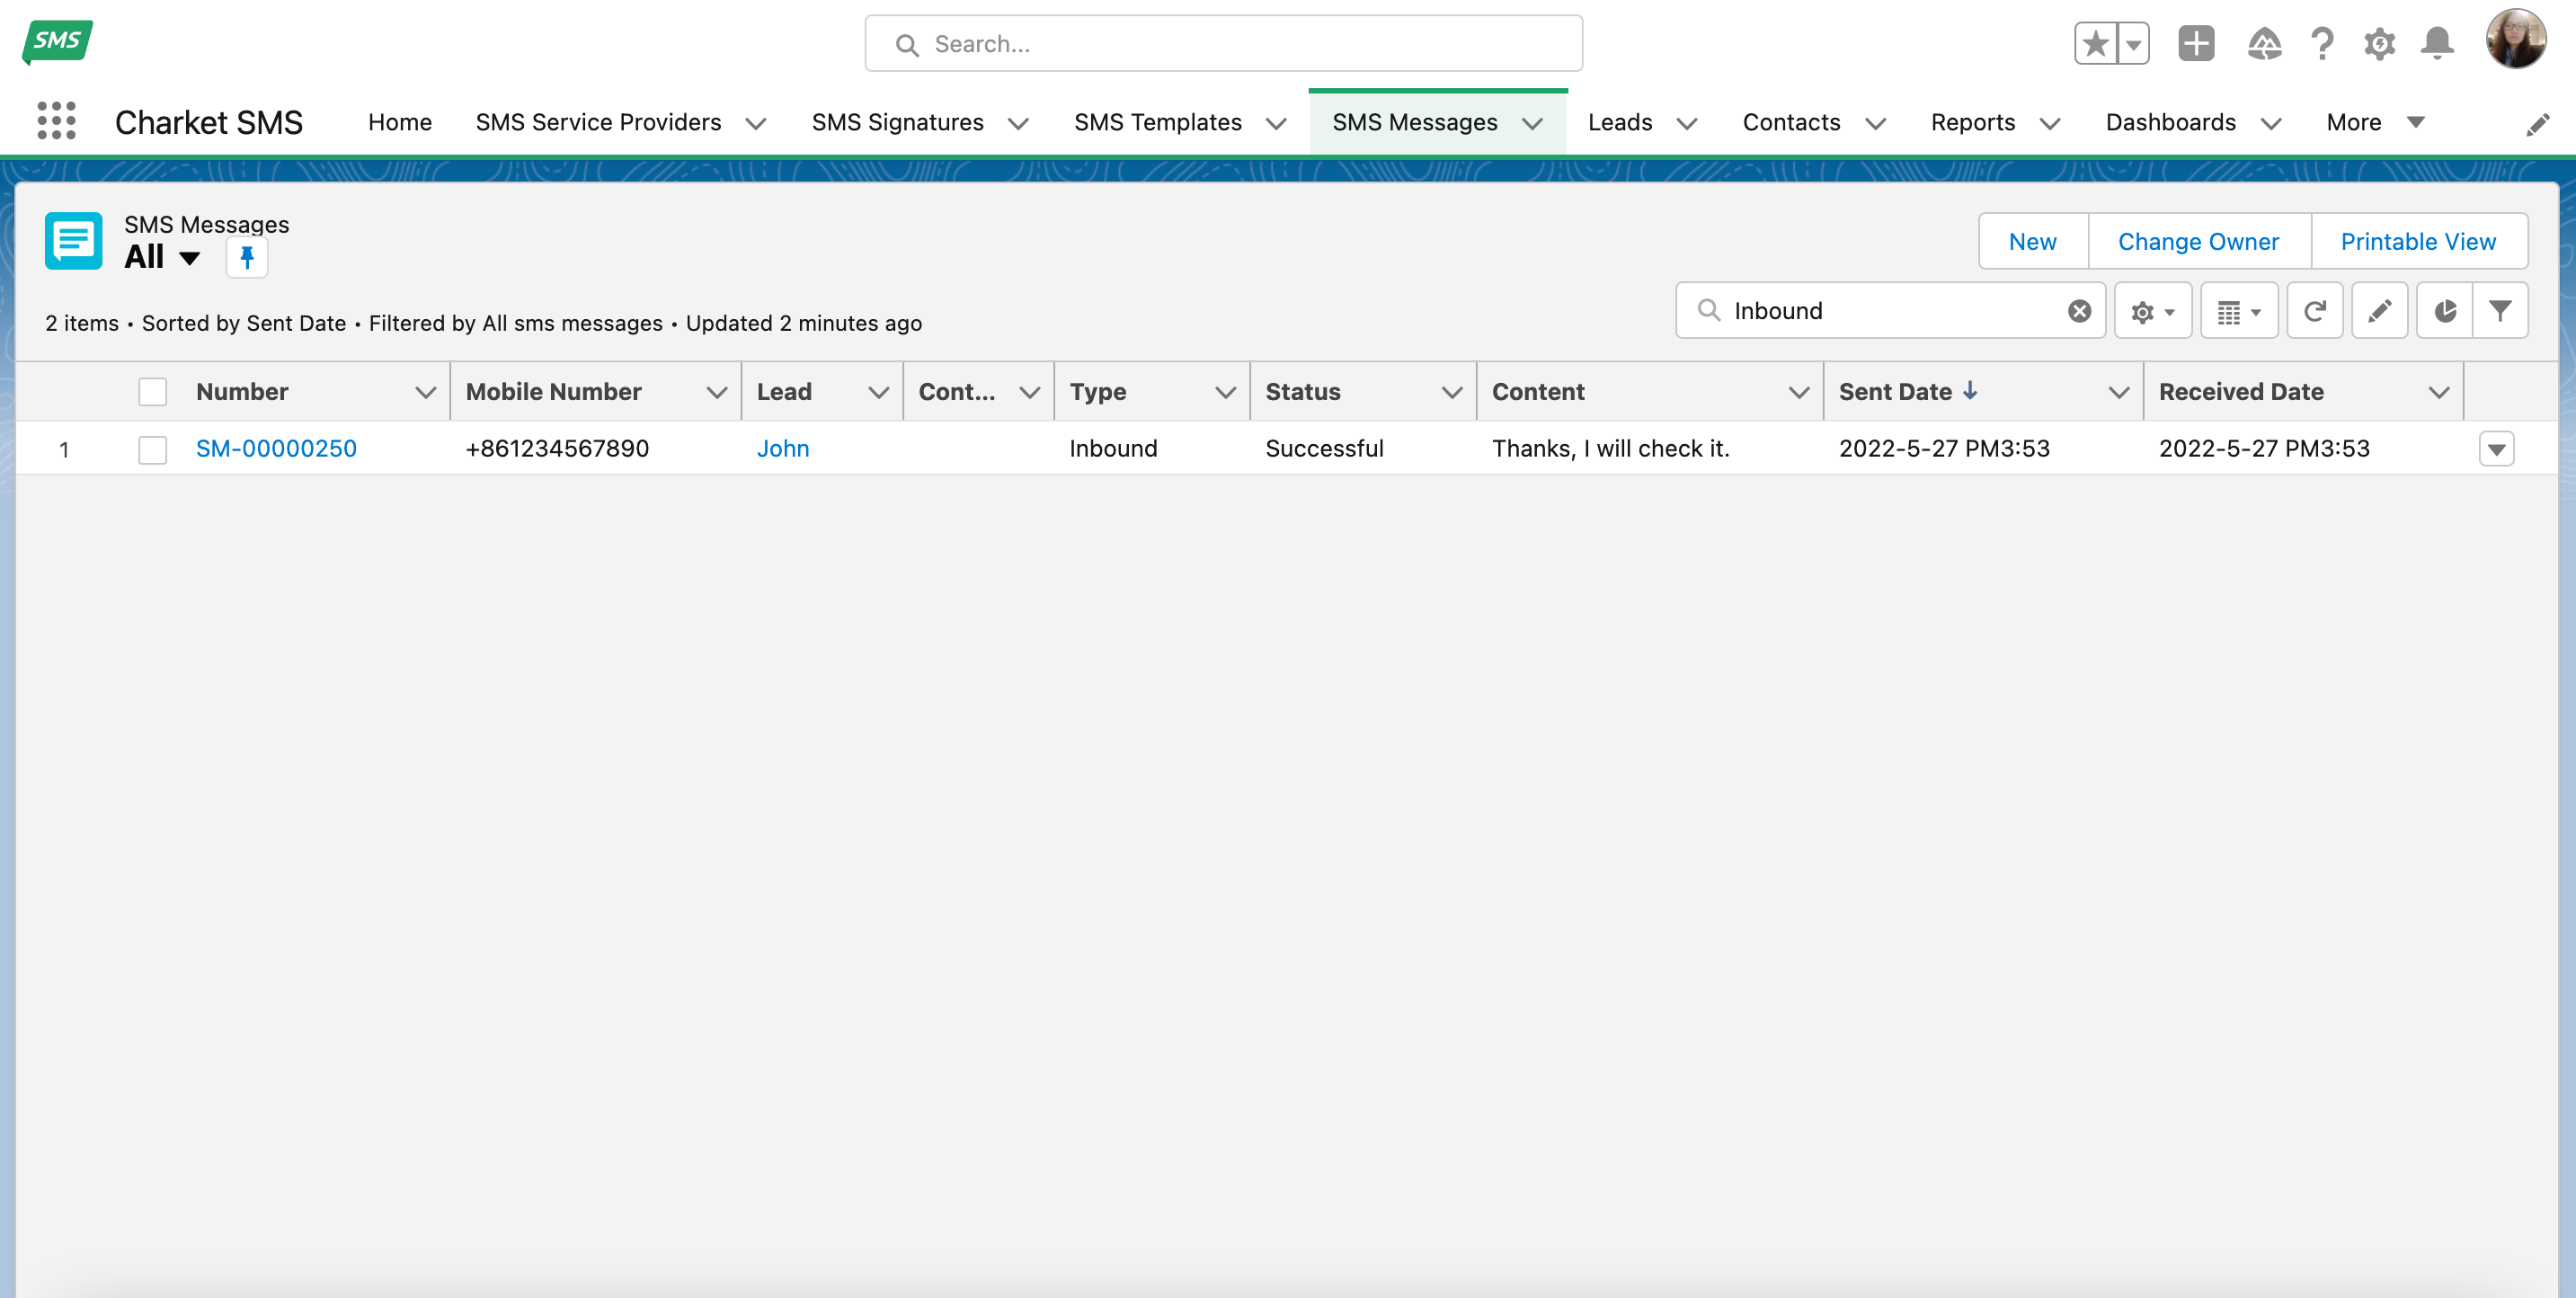The height and width of the screenshot is (1298, 2576).
Task: Open the SMS Templates tab
Action: point(1157,122)
